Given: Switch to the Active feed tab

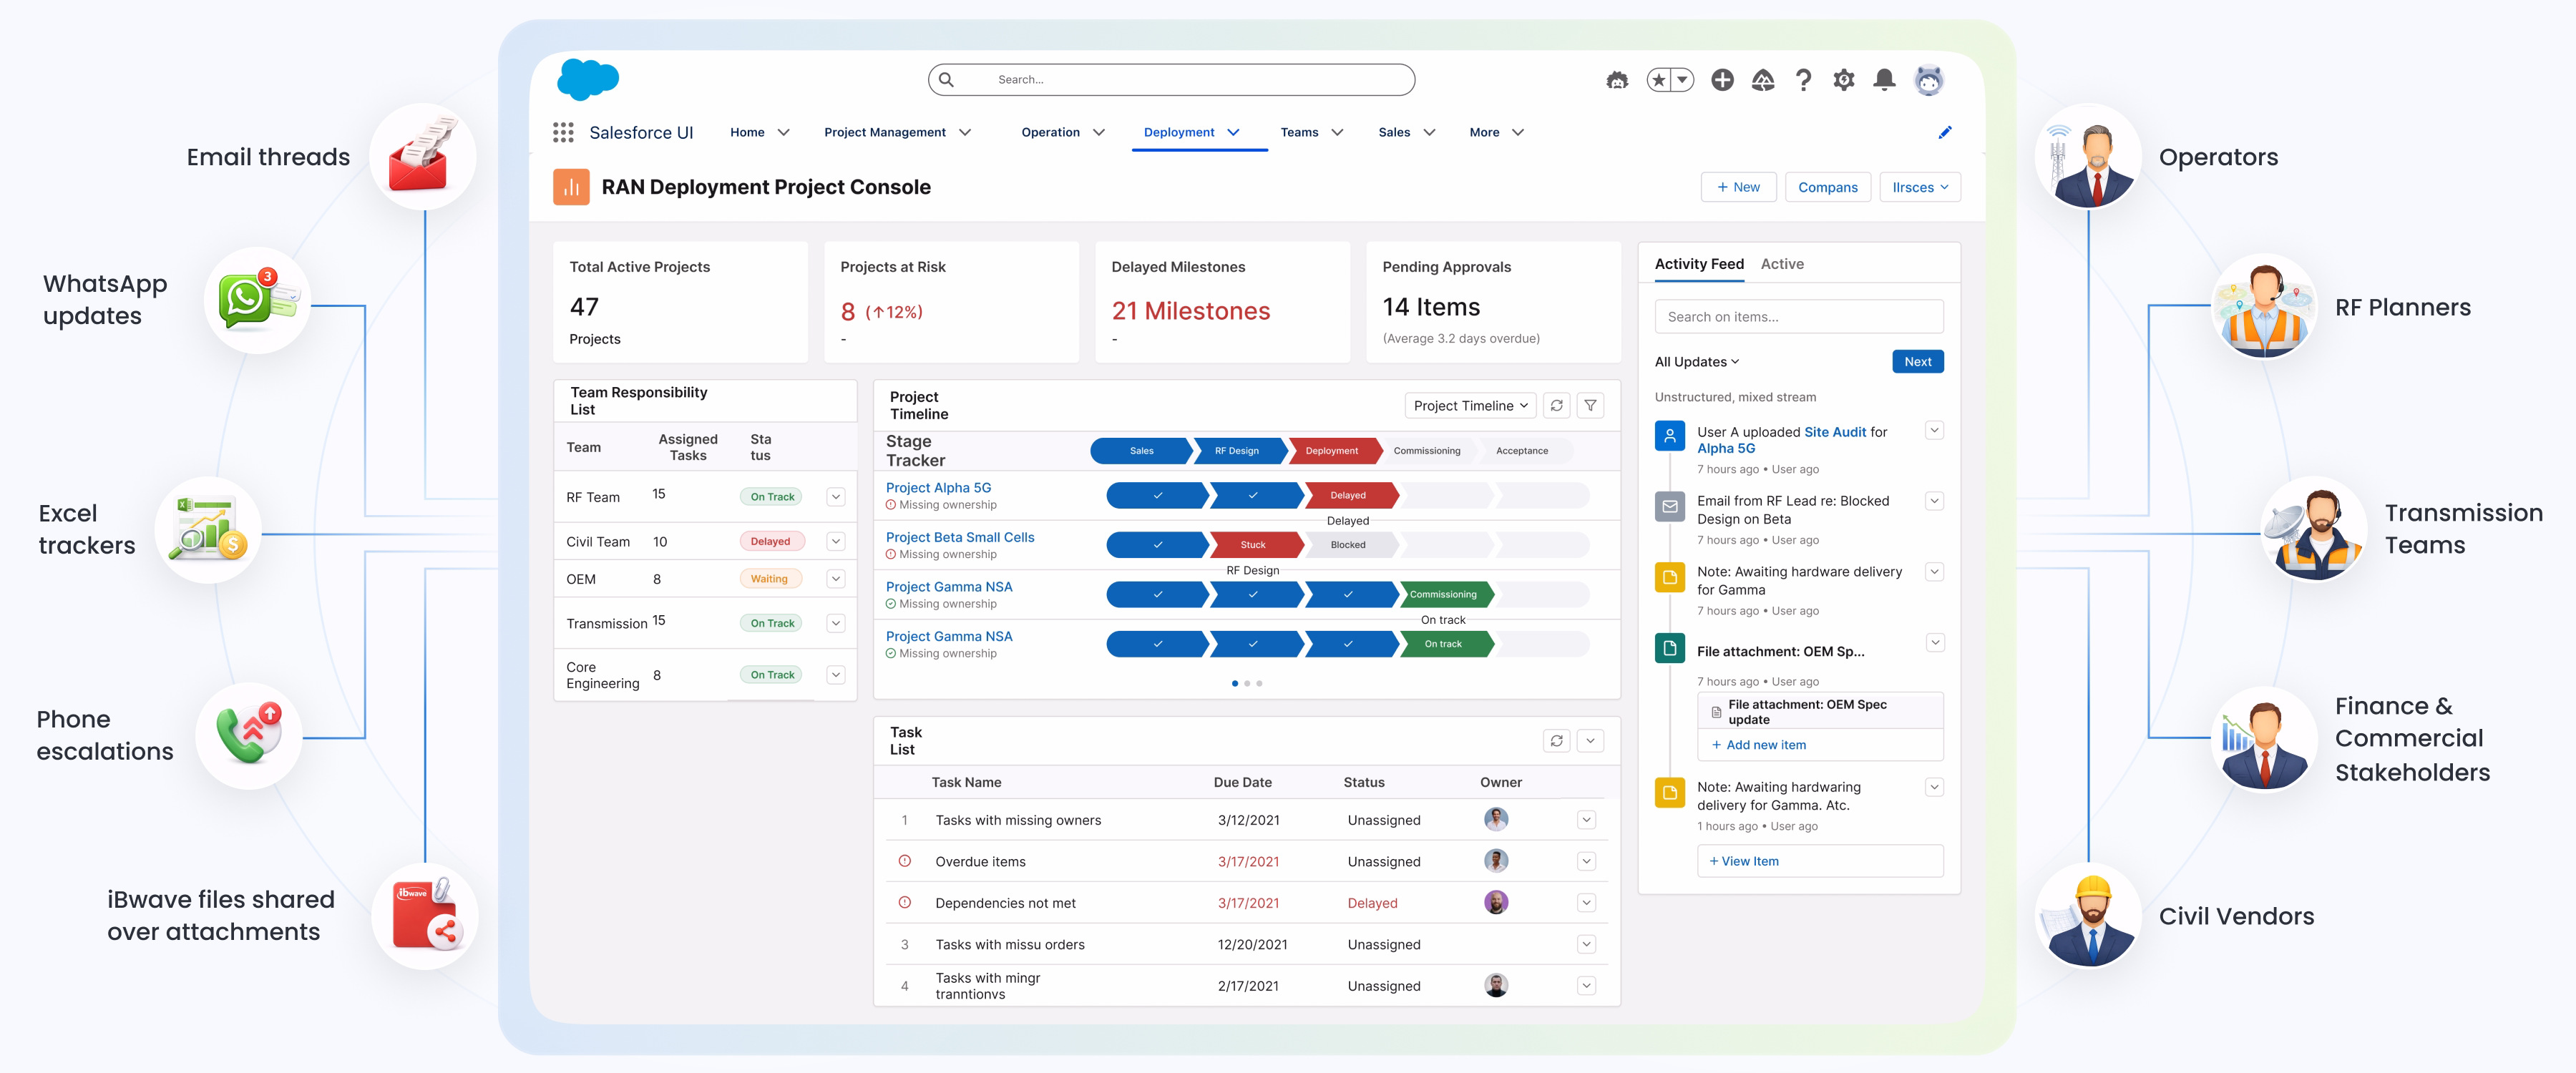Looking at the screenshot, I should click(x=1782, y=264).
